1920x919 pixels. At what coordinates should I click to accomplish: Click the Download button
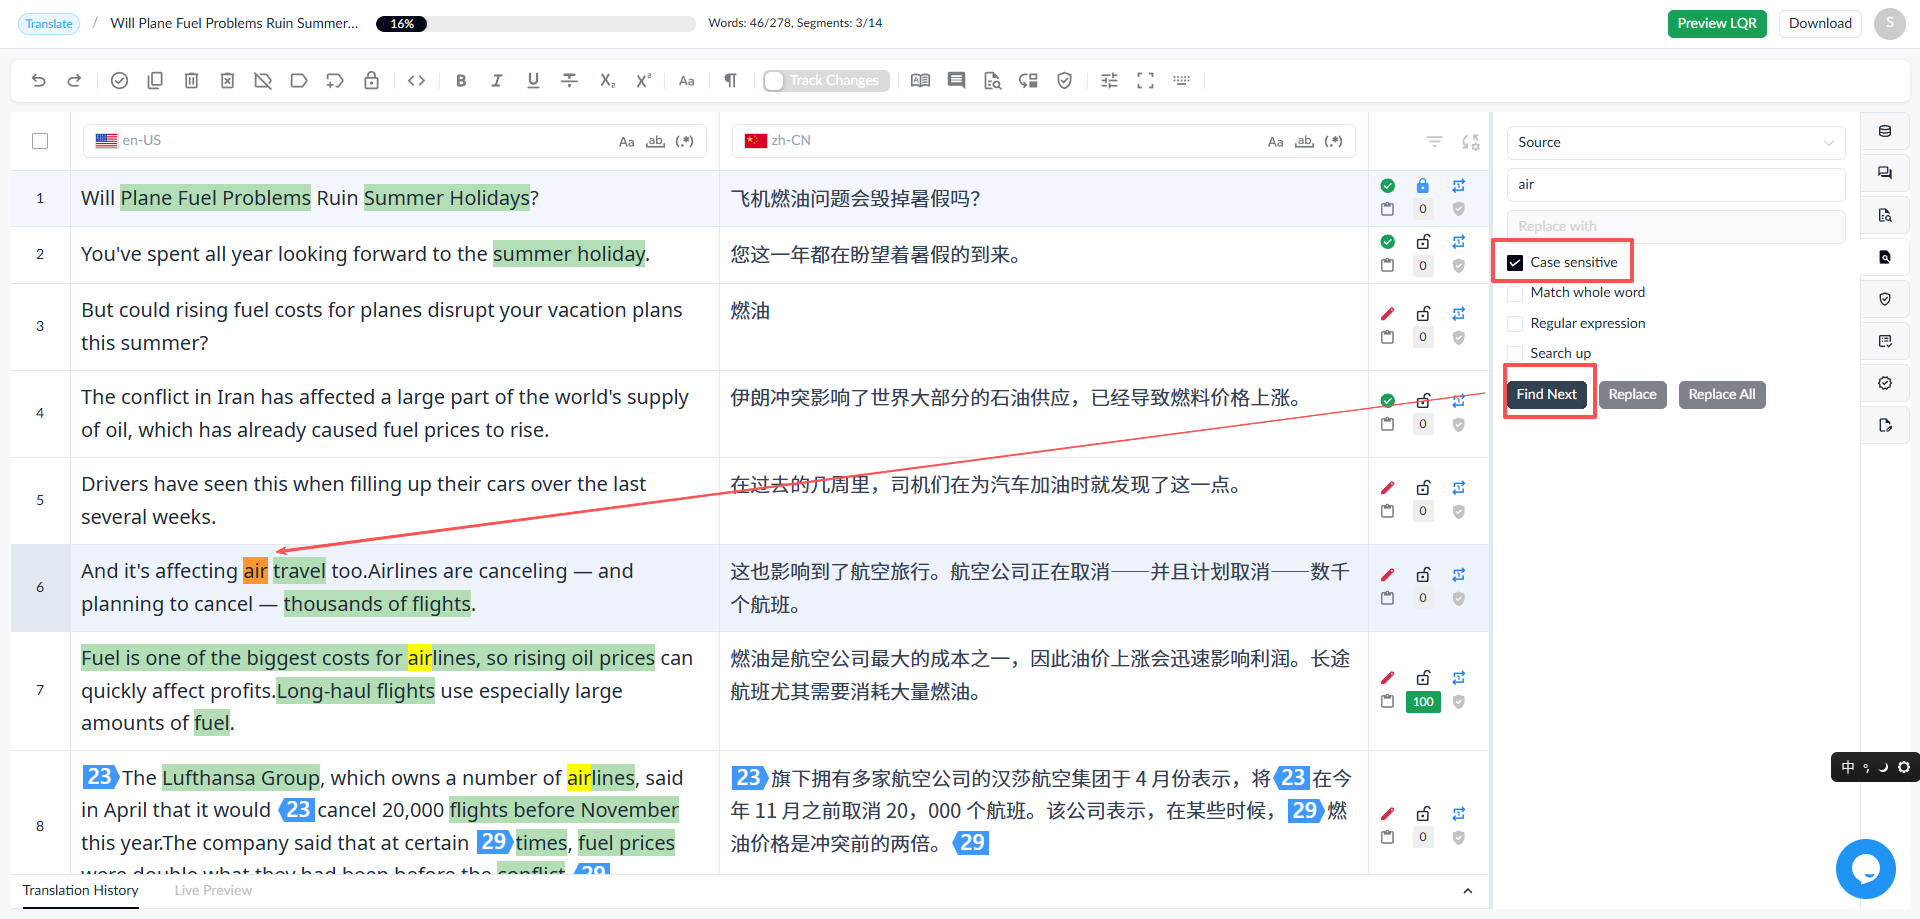[1820, 24]
